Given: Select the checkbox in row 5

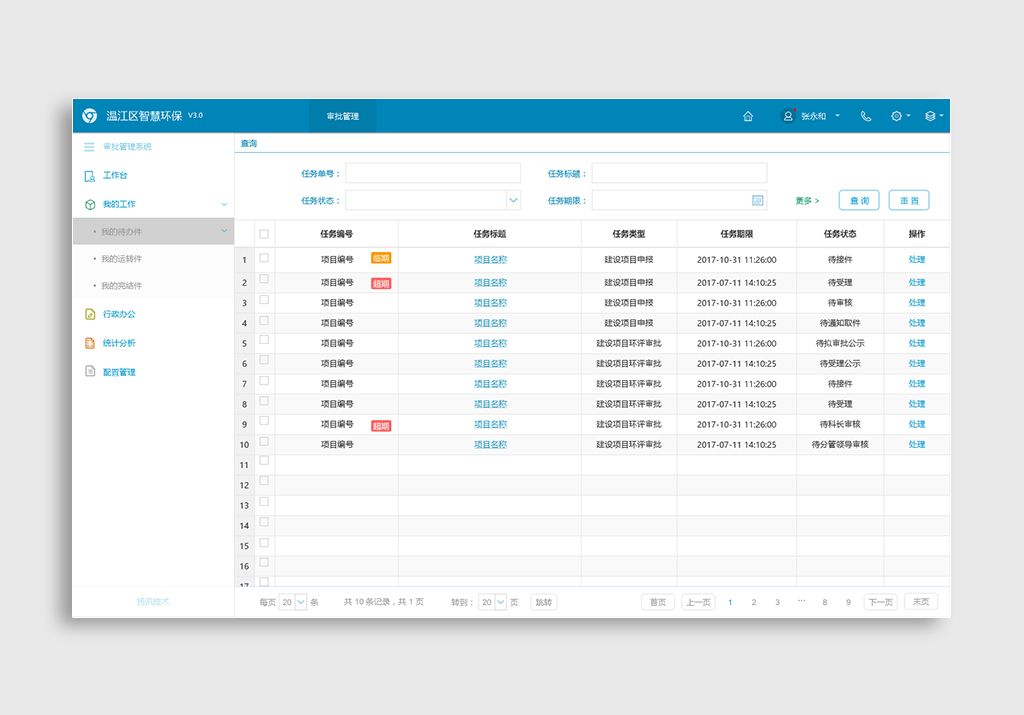Looking at the screenshot, I should (x=264, y=342).
